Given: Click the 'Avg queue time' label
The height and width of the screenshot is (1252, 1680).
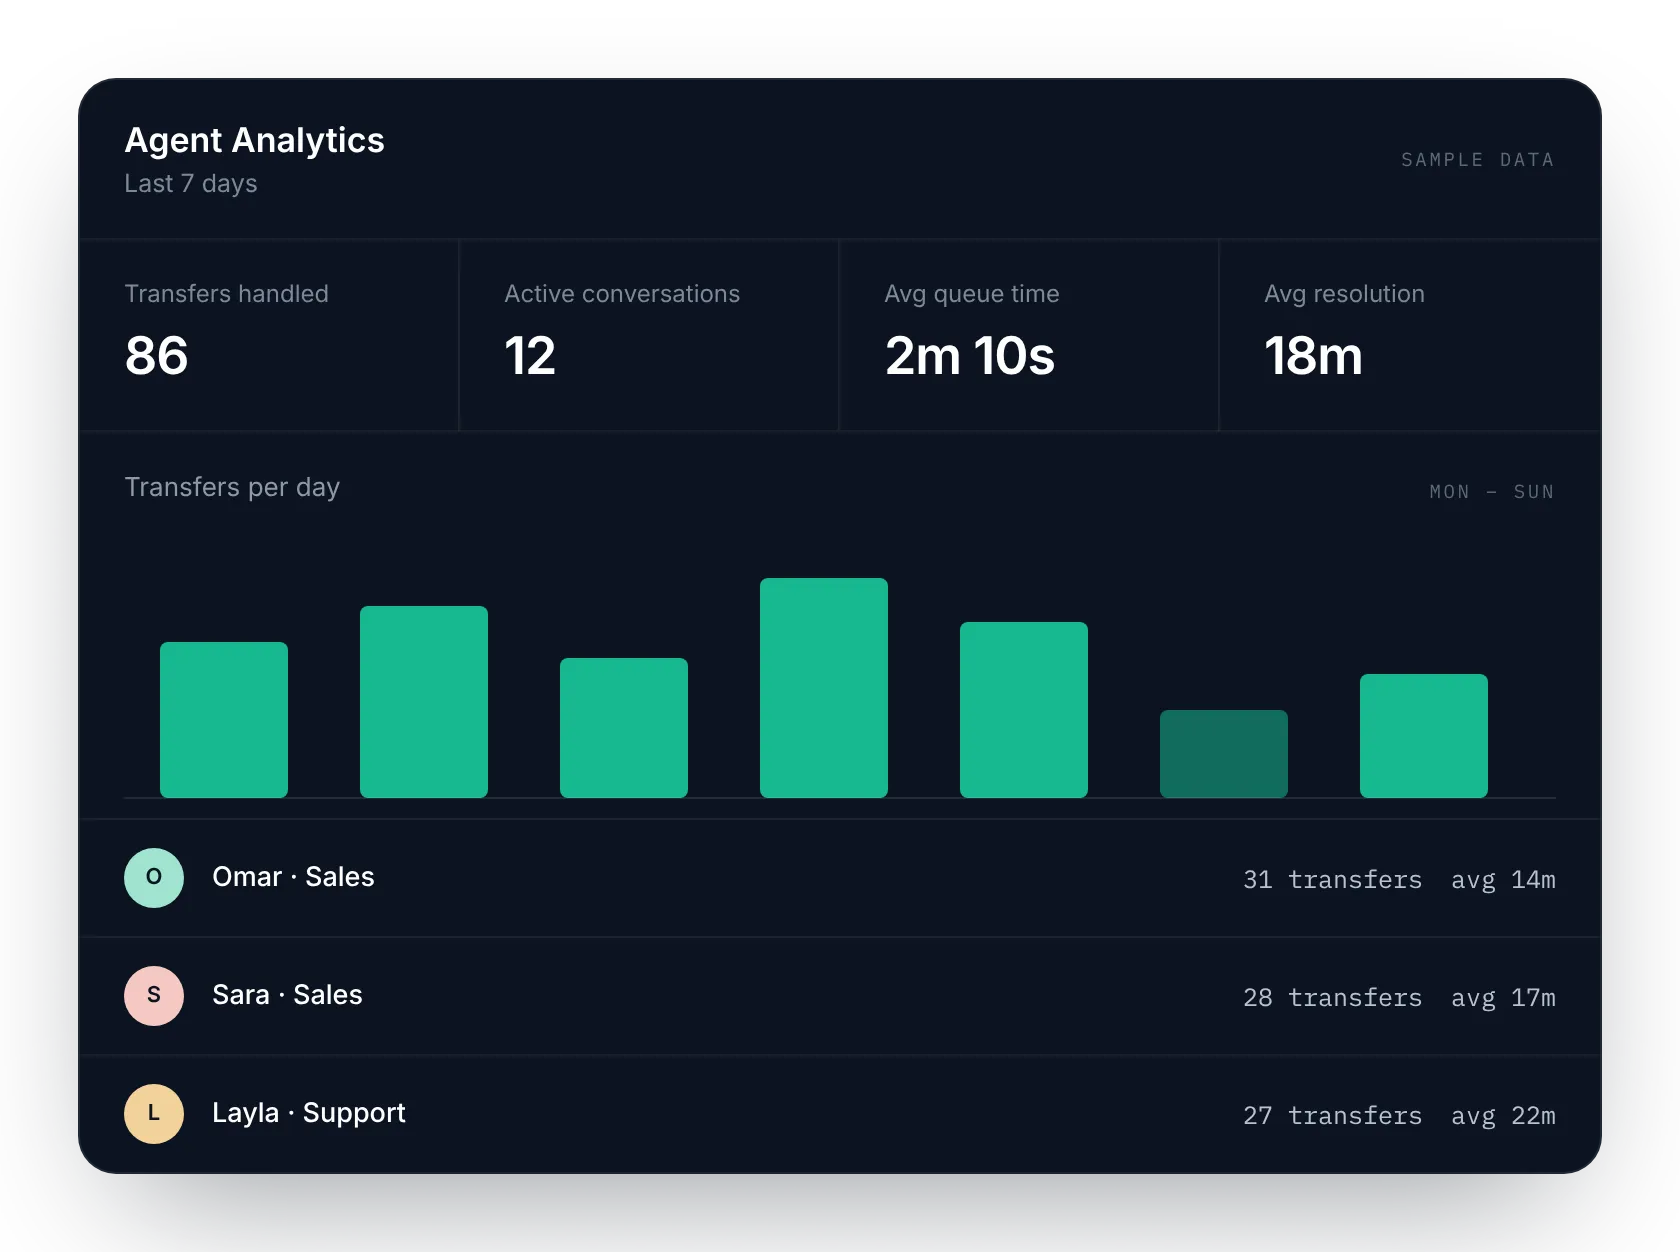Looking at the screenshot, I should click(x=972, y=294).
